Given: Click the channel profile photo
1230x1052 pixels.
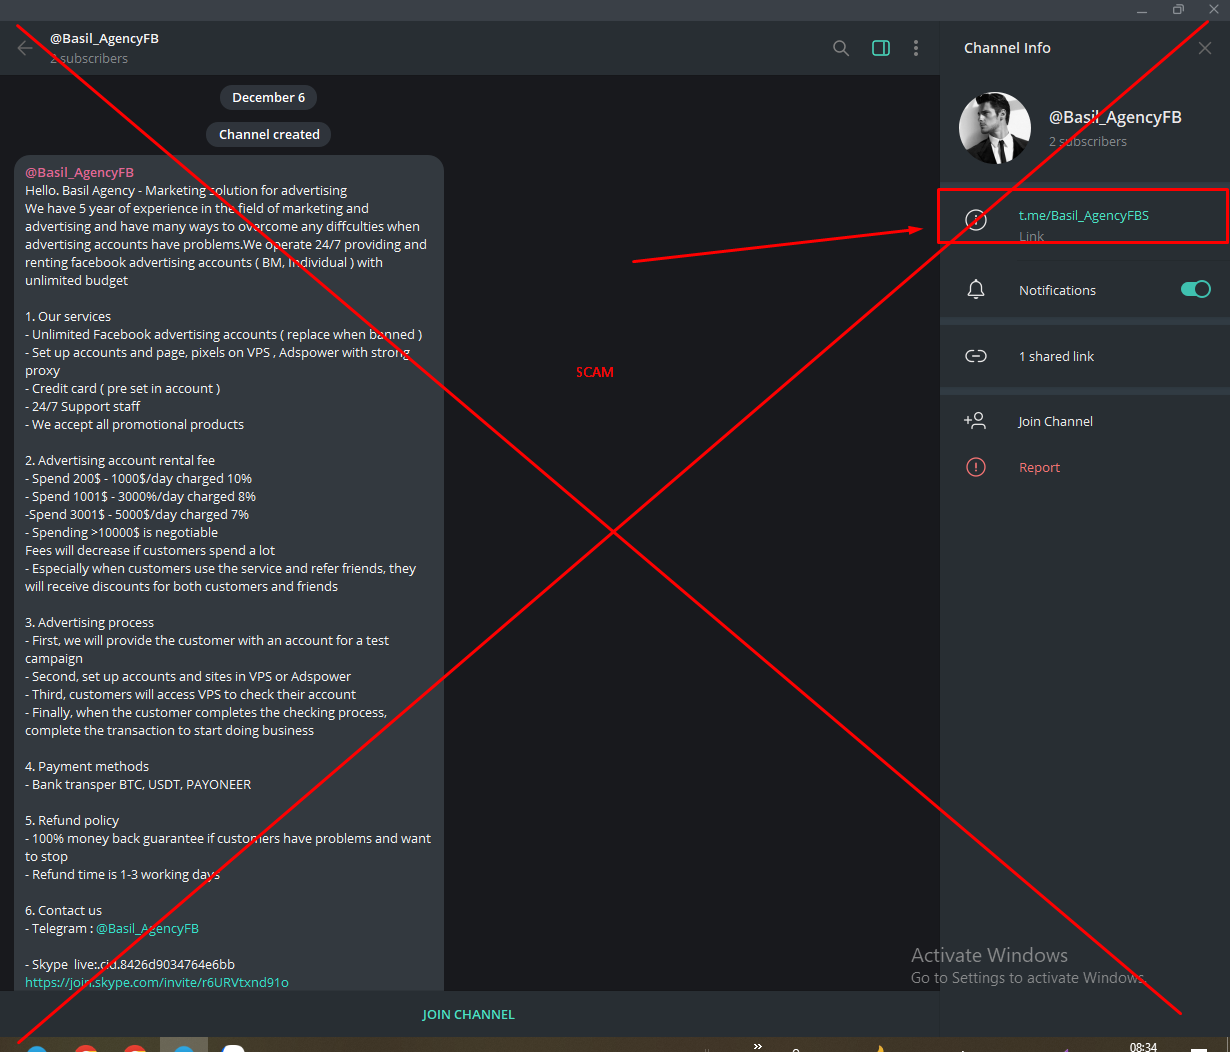Looking at the screenshot, I should pyautogui.click(x=995, y=128).
